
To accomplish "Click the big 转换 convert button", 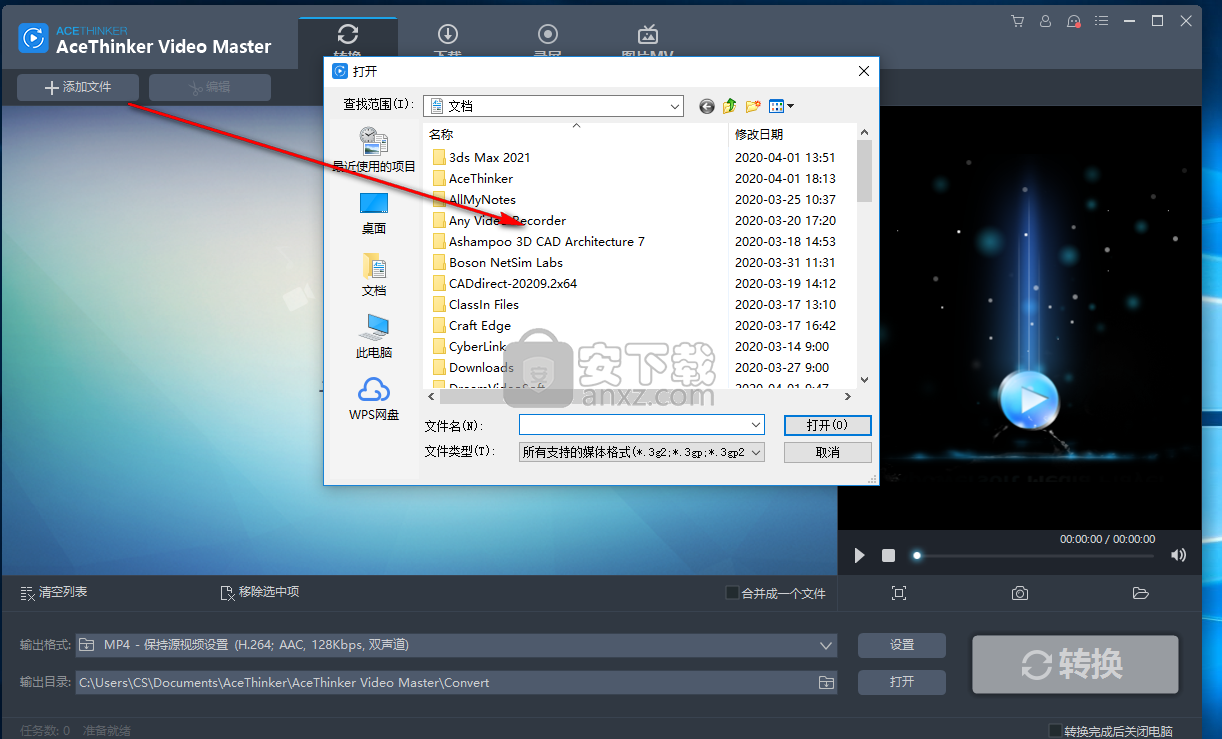I will tap(1075, 664).
